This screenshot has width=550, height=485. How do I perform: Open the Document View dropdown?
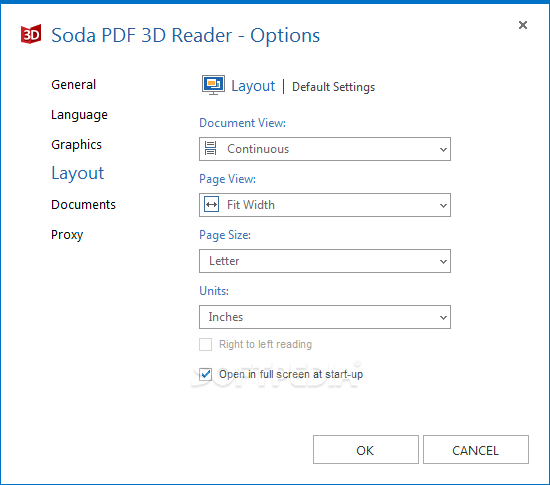click(325, 149)
